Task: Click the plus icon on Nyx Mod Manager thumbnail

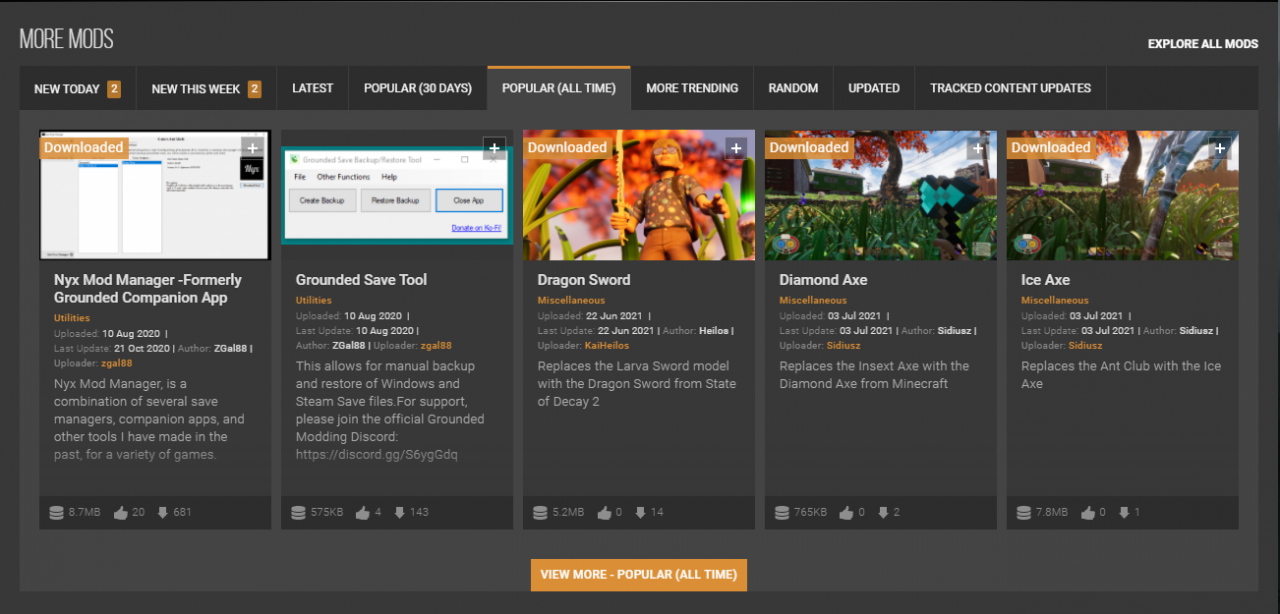Action: pyautogui.click(x=253, y=148)
